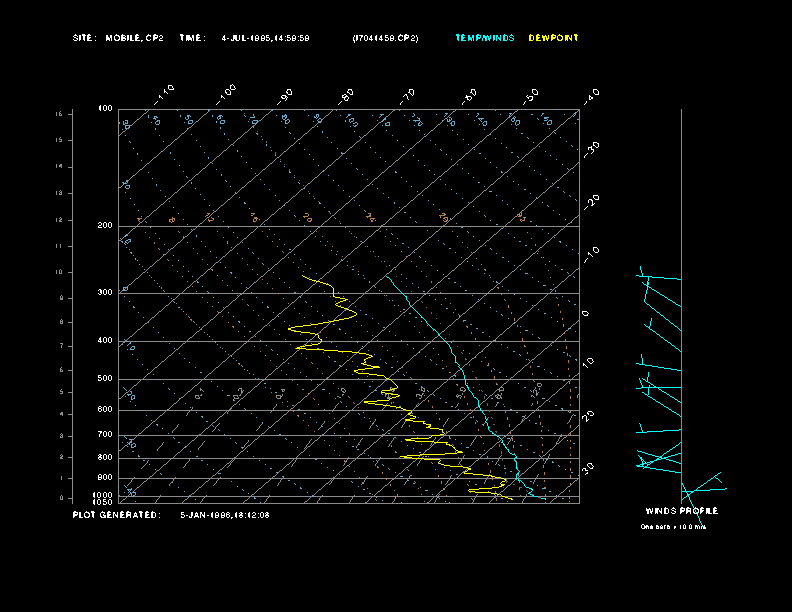792x612 pixels.
Task: Click the 800 pressure level label
Action: coord(105,457)
